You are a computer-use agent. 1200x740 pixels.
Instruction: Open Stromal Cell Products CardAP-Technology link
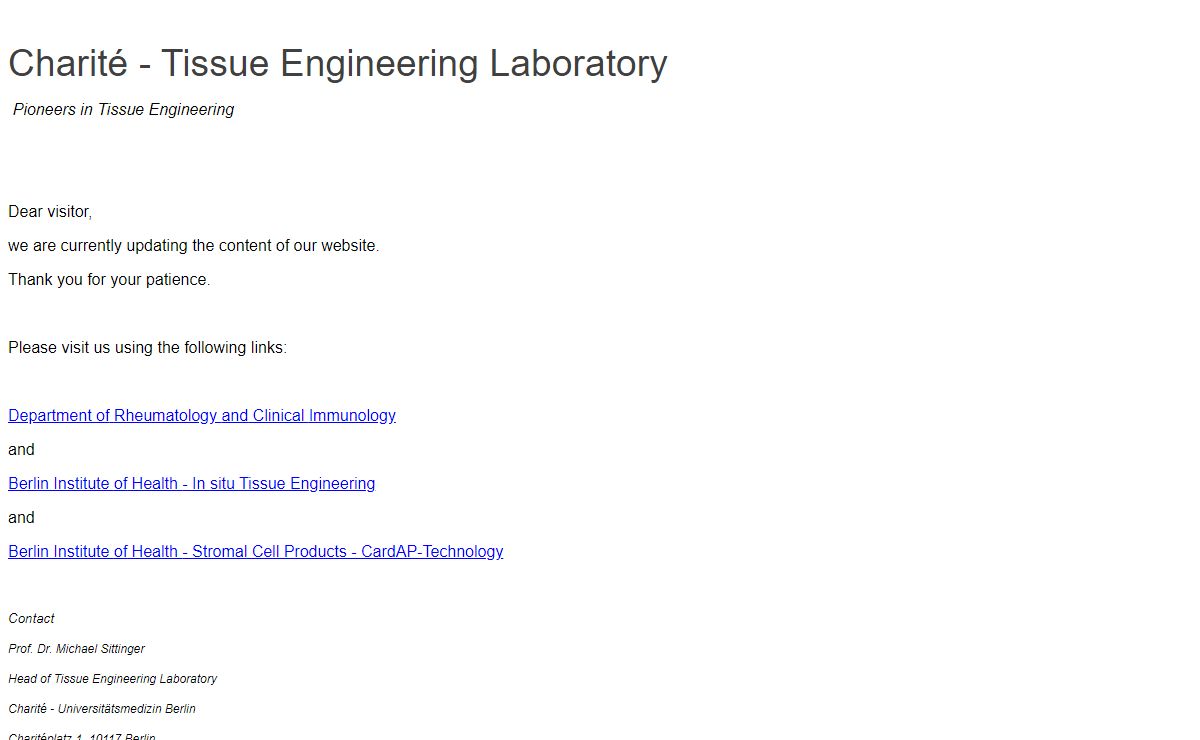pos(256,551)
